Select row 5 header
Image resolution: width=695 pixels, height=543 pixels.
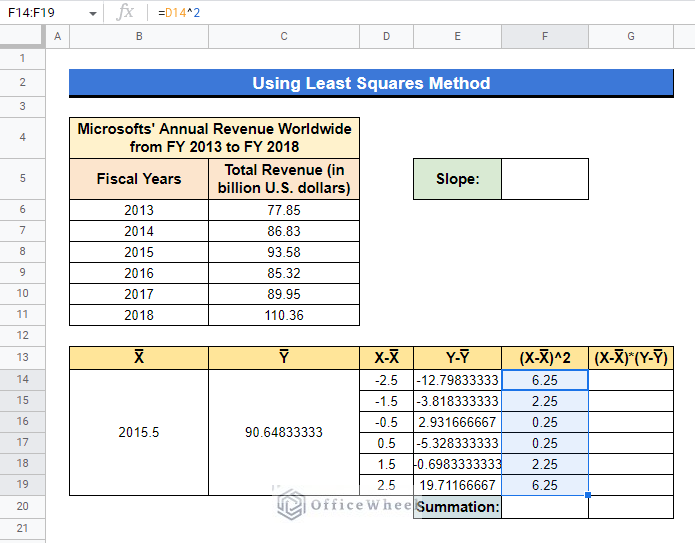pyautogui.click(x=22, y=179)
